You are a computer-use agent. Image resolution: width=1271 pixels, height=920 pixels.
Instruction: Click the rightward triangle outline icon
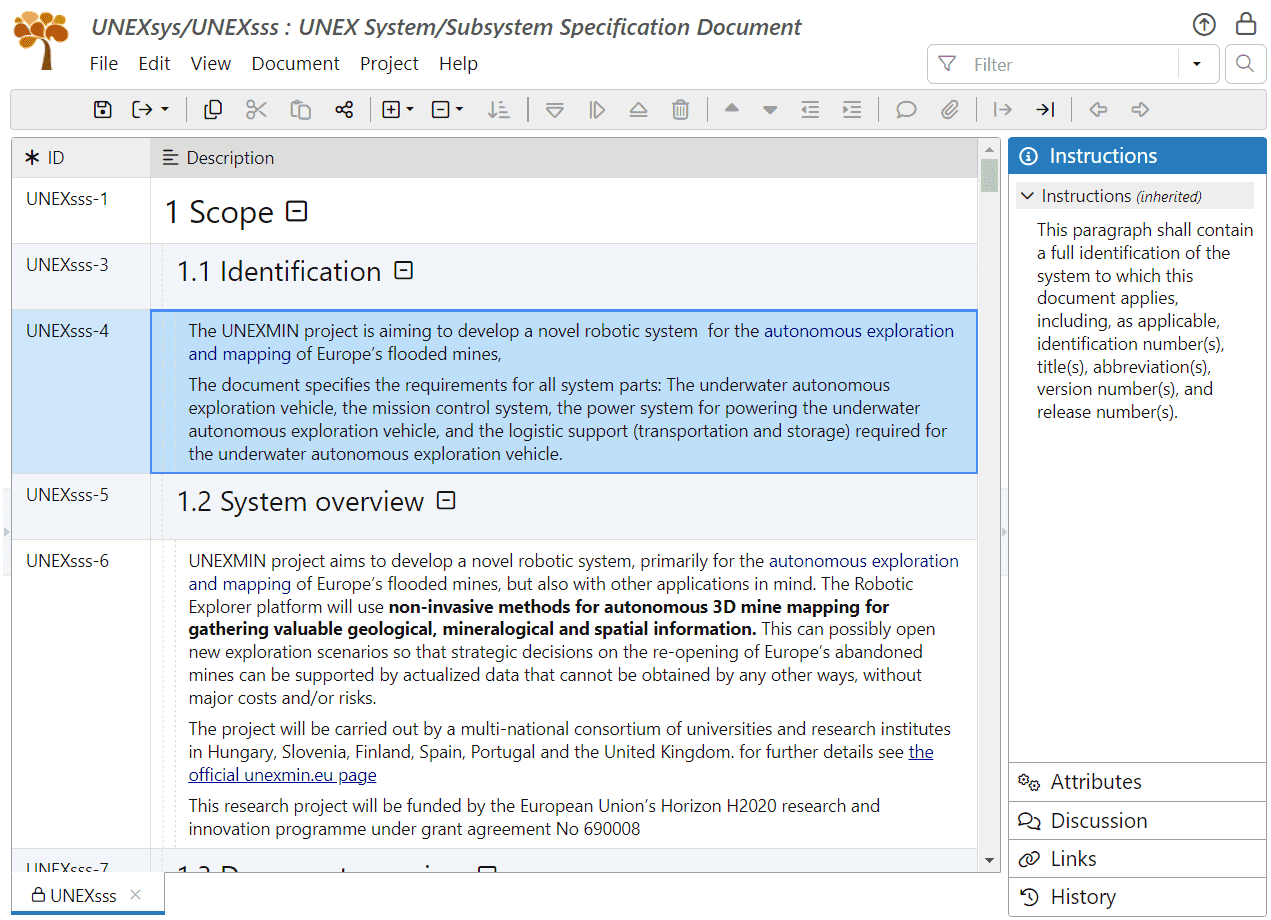click(597, 110)
